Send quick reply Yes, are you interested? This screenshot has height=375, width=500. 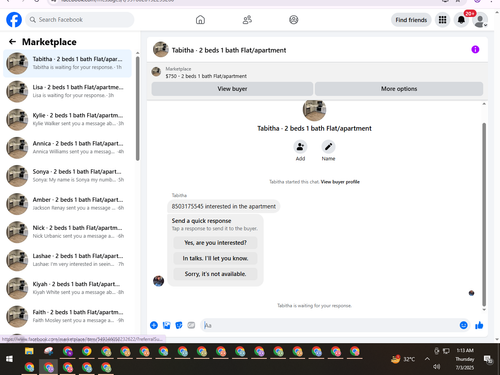215,243
